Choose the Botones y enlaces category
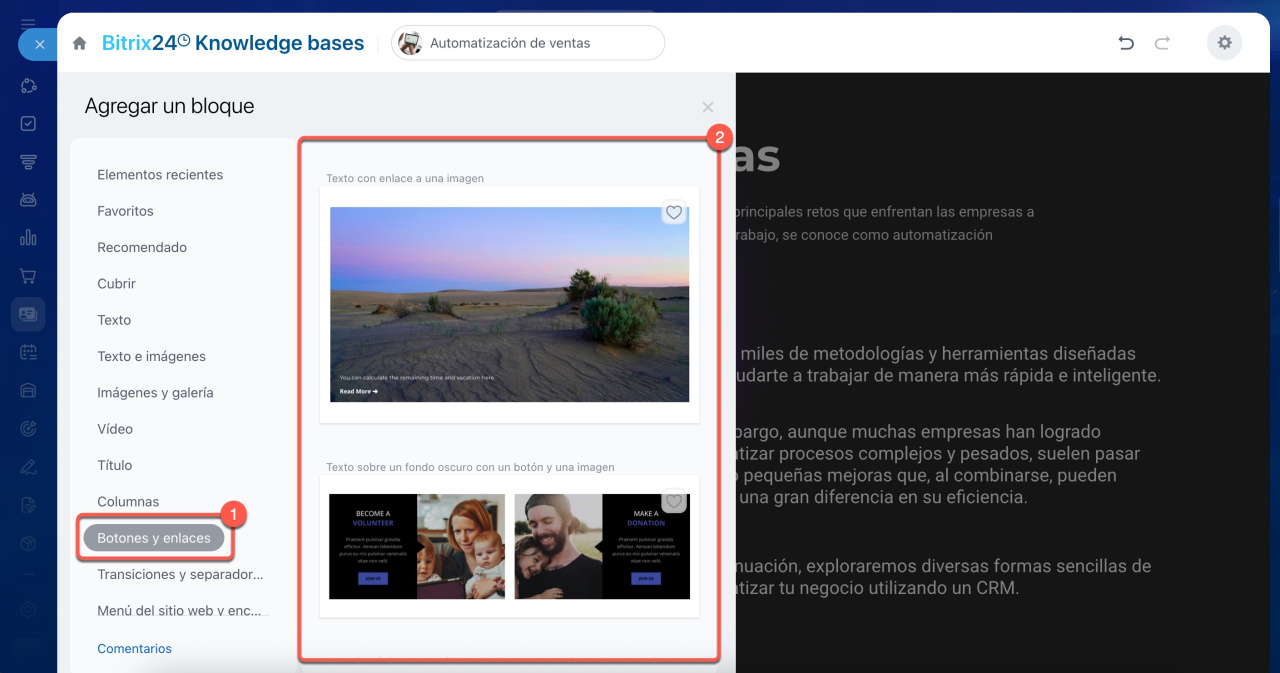The image size is (1280, 673). 154,538
